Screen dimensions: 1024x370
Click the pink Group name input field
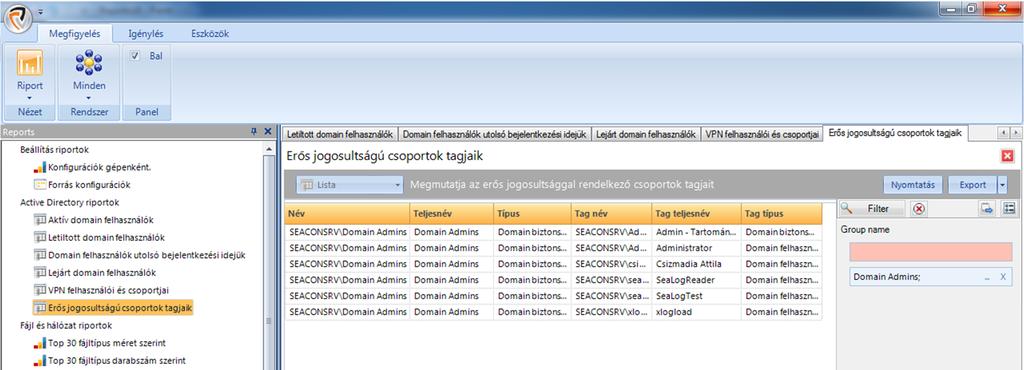(931, 252)
